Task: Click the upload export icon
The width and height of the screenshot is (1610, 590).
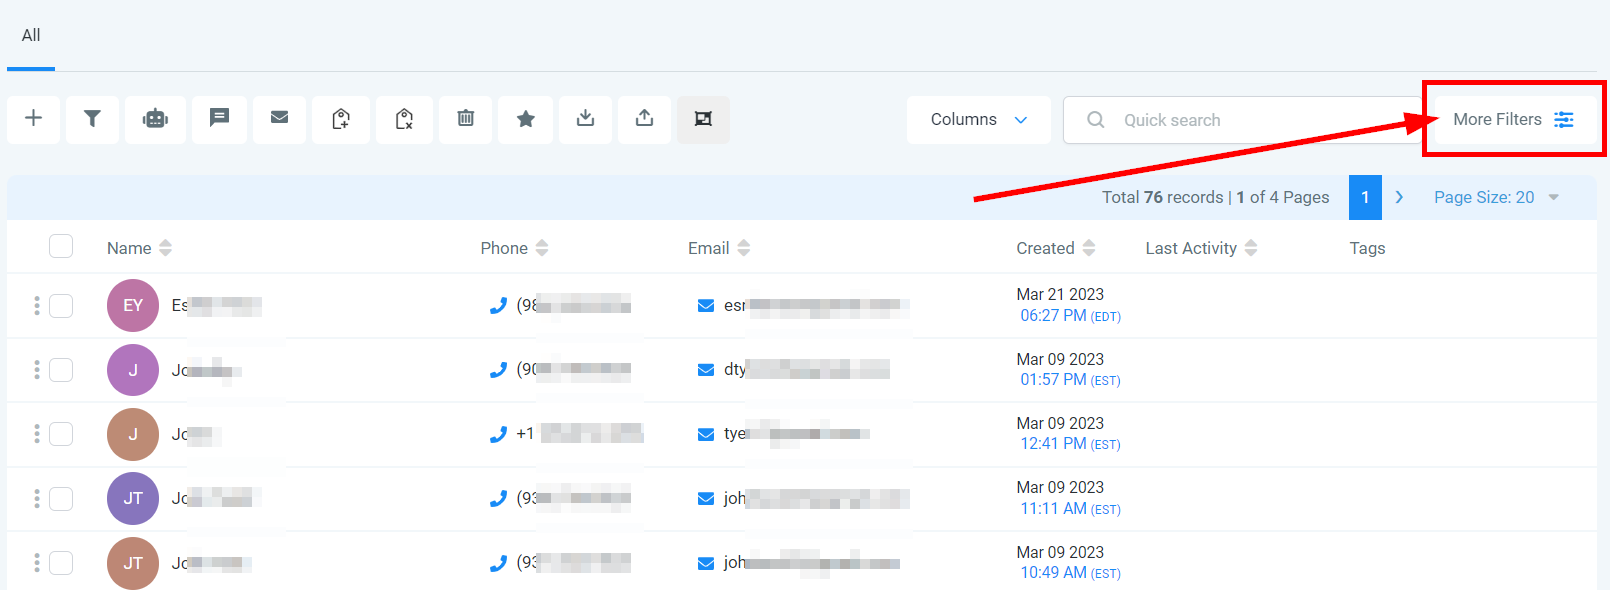Action: click(x=644, y=119)
